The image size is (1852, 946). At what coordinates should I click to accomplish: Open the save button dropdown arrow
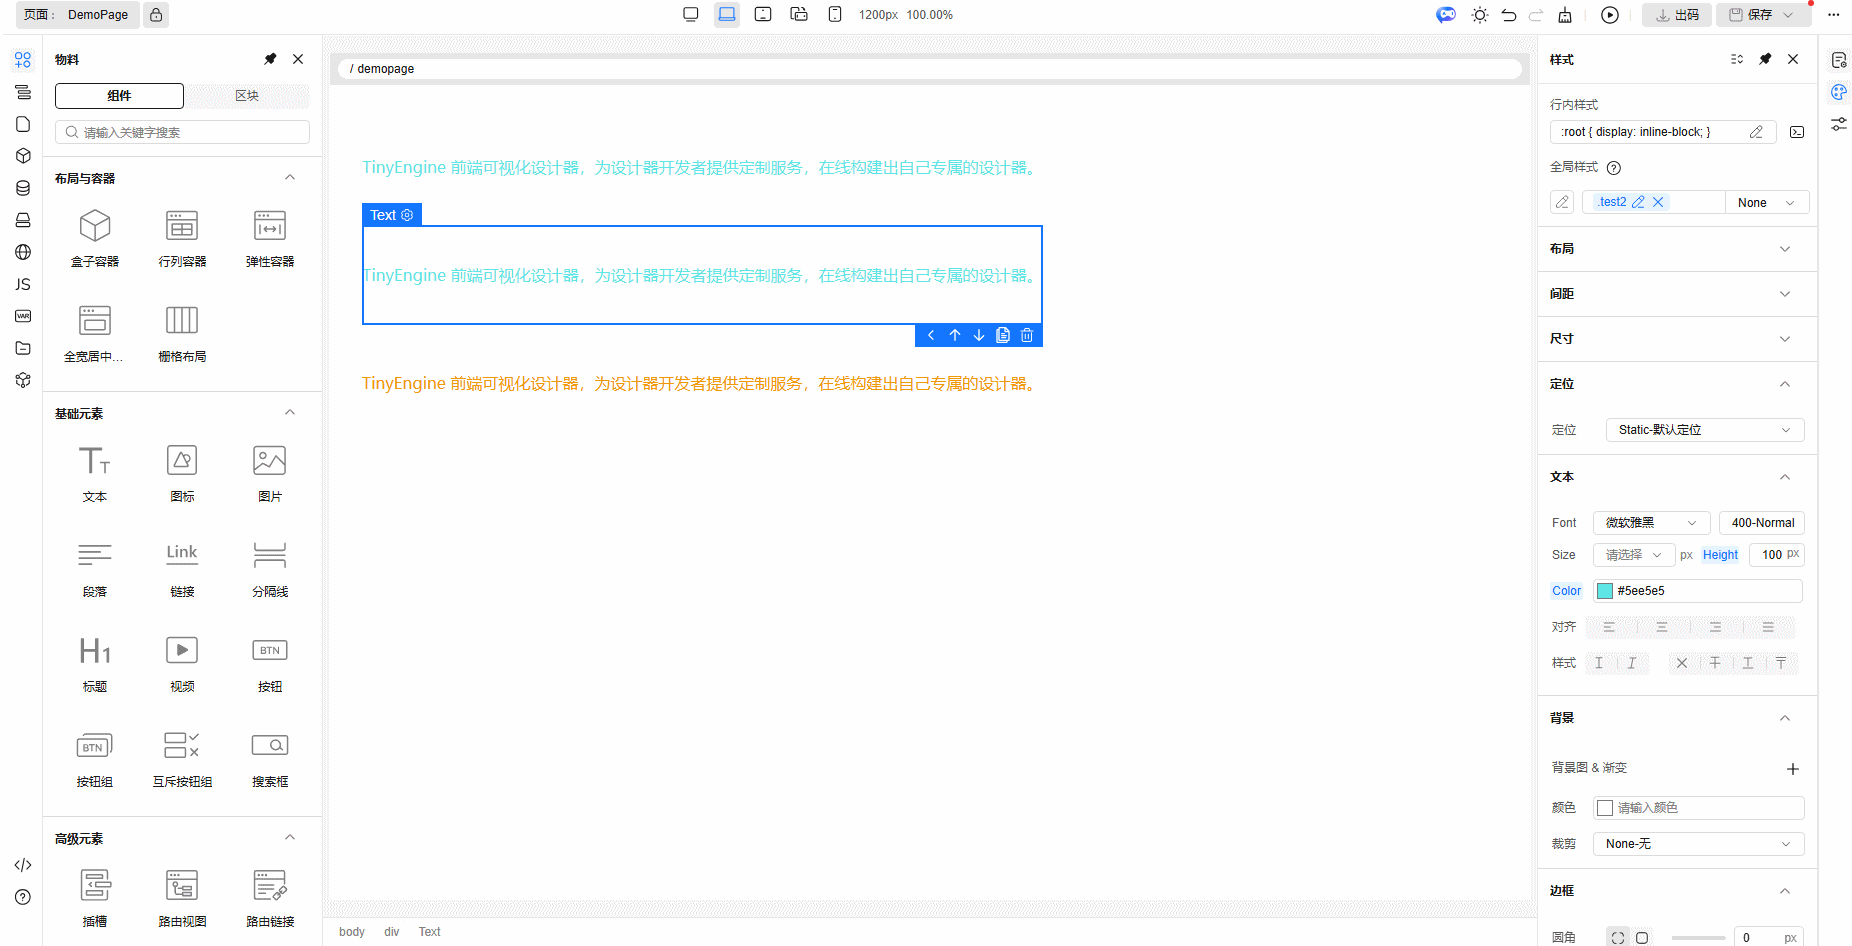pos(1789,15)
